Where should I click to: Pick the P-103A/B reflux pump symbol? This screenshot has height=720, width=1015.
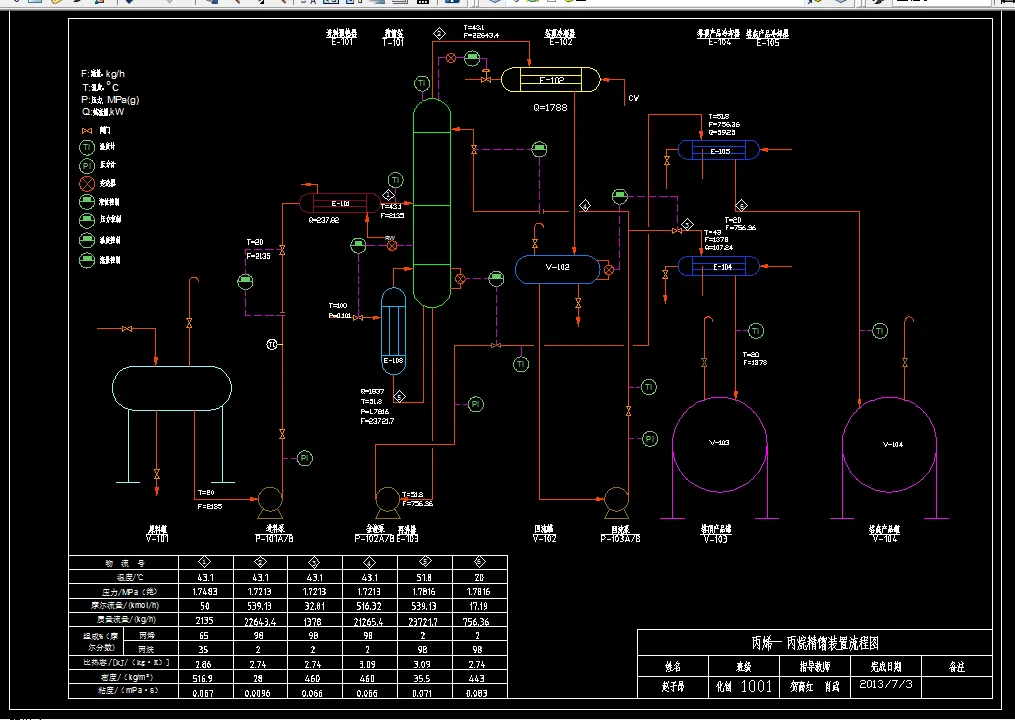click(616, 502)
